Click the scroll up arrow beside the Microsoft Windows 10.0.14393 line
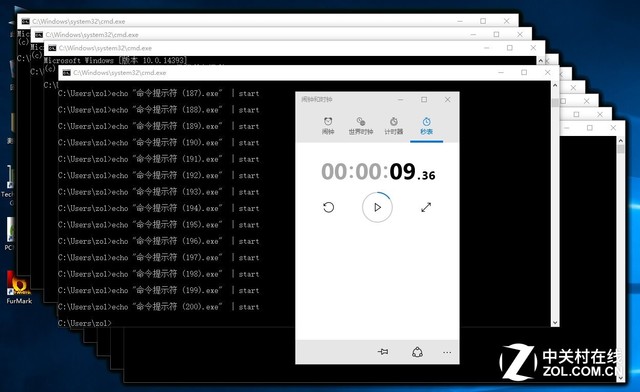Screen dimensions: 640x392 [541, 61]
